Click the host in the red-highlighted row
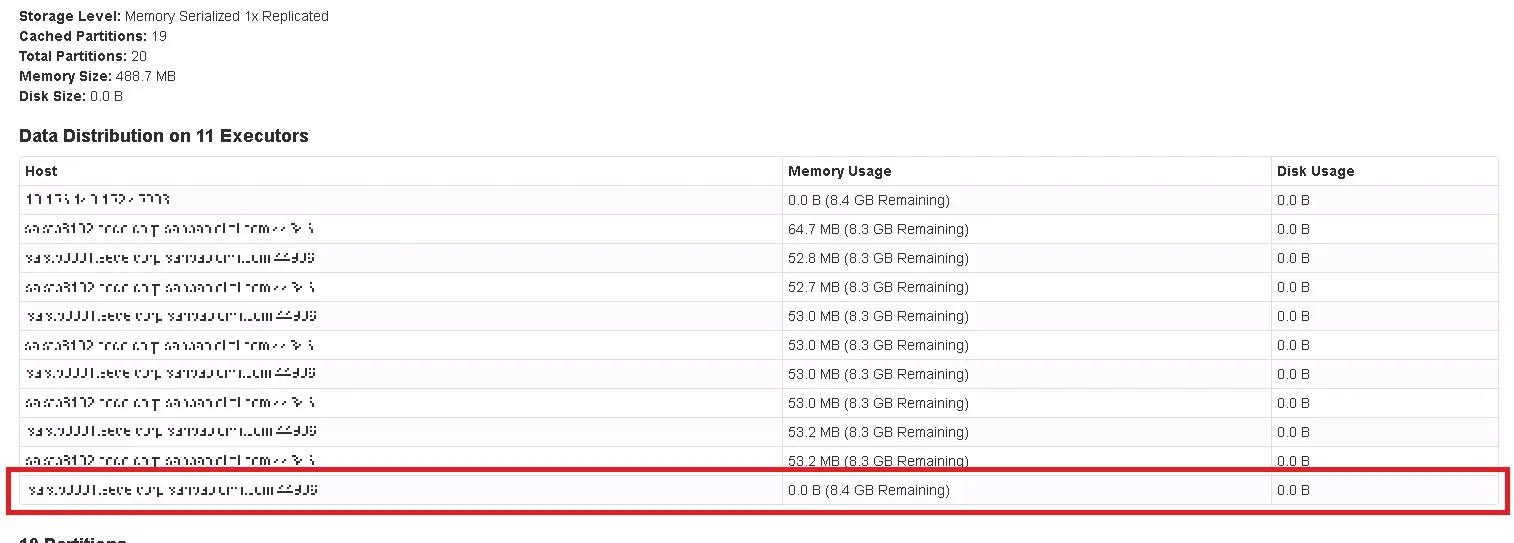The image size is (1514, 543). click(x=172, y=490)
